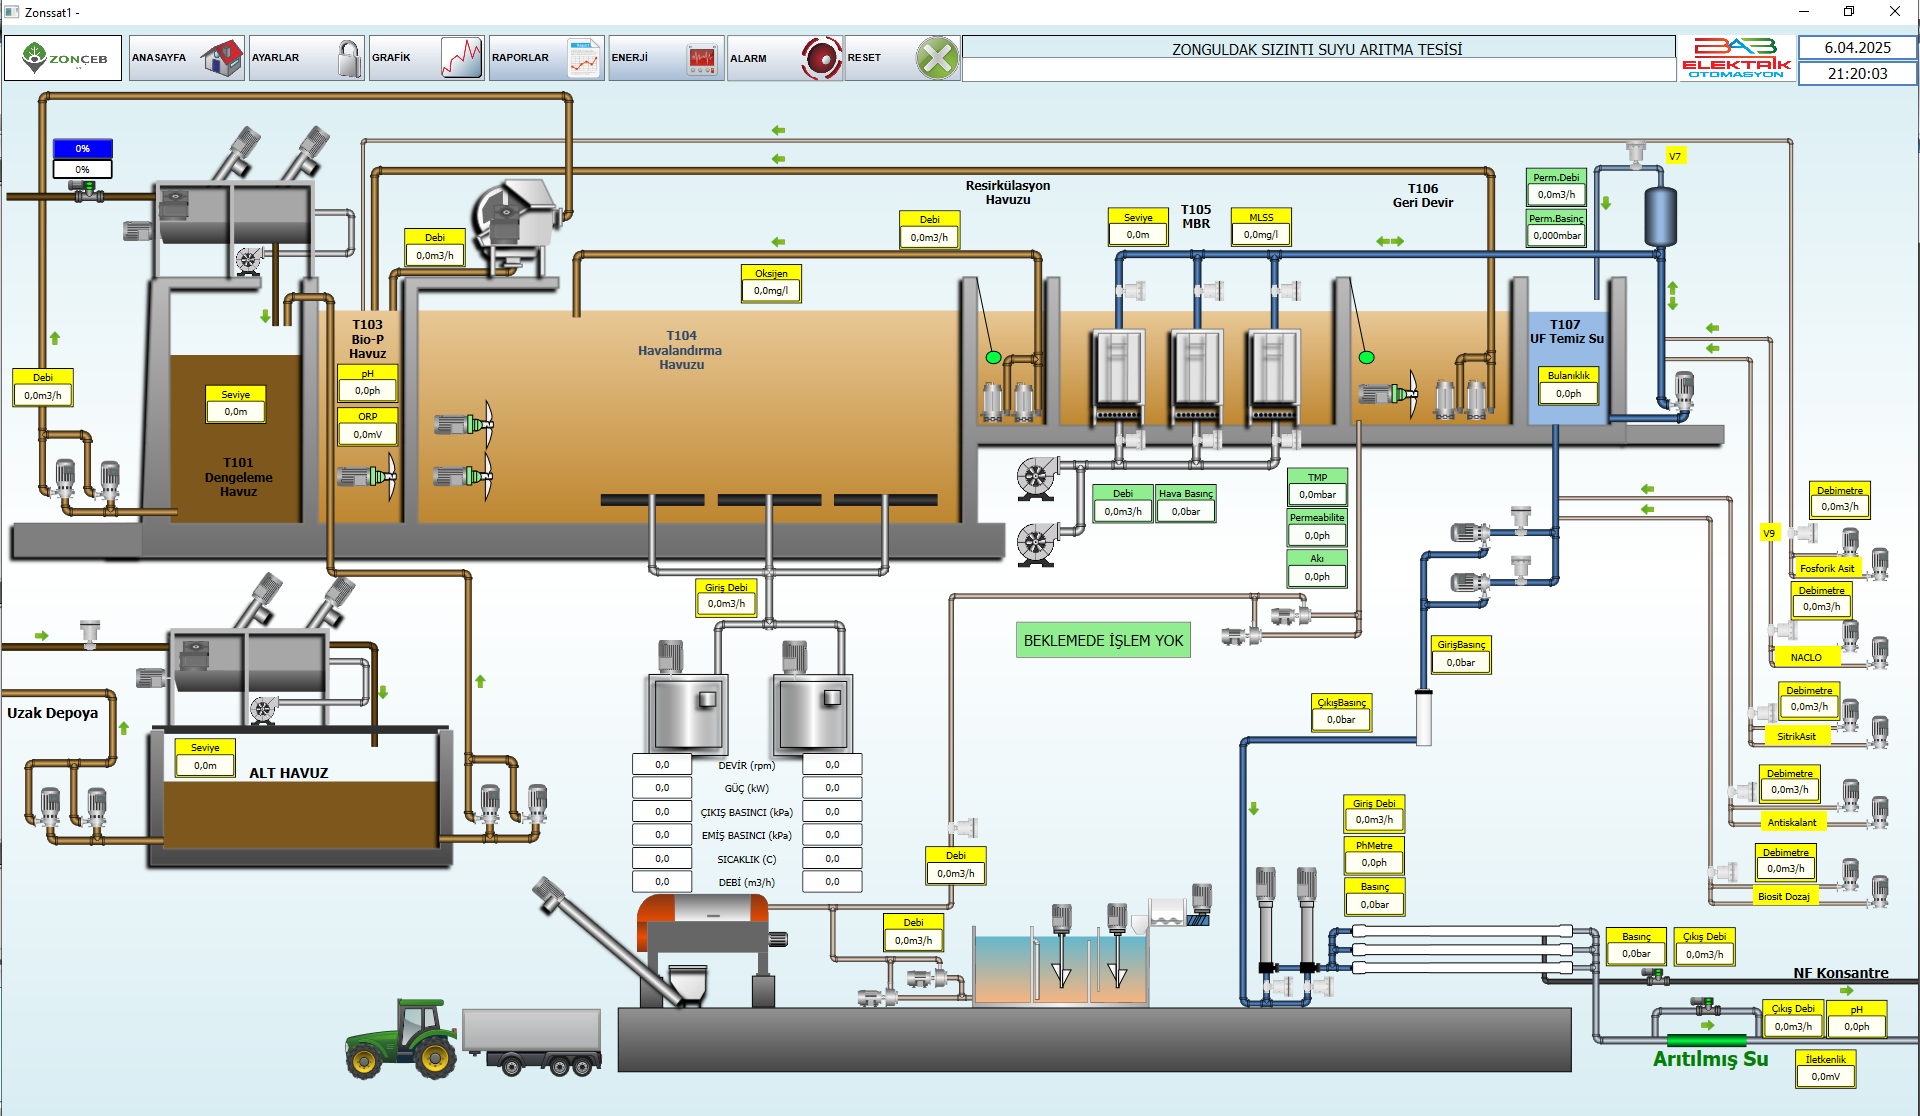Click the yellow V9 valve label
Screen dimensions: 1920x1116
(x=1768, y=534)
